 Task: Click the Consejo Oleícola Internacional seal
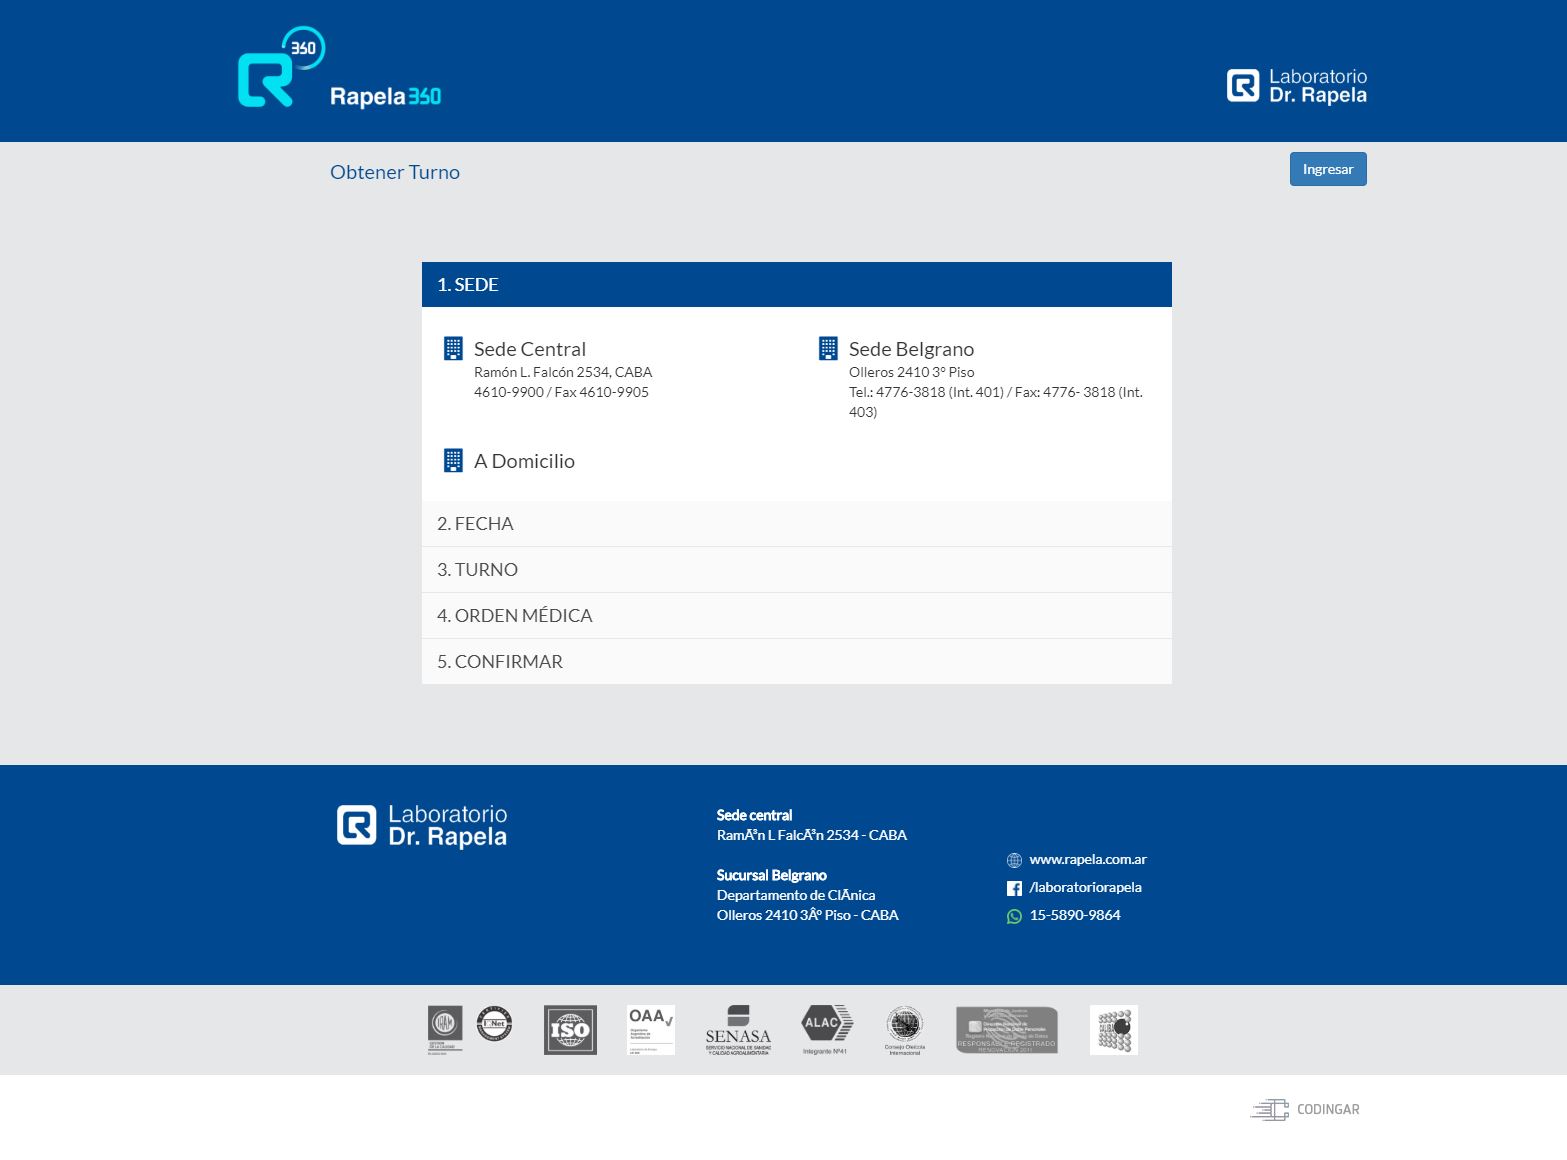[905, 1031]
